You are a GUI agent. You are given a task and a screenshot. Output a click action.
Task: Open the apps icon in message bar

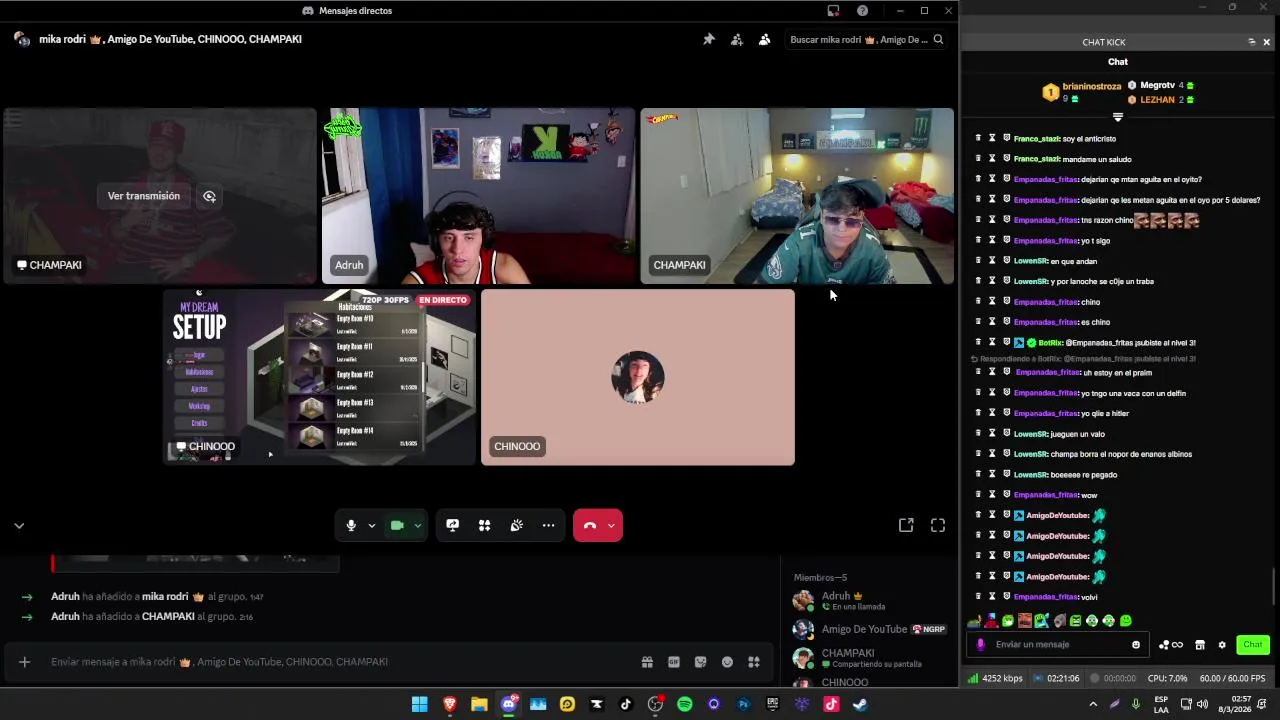coord(754,661)
